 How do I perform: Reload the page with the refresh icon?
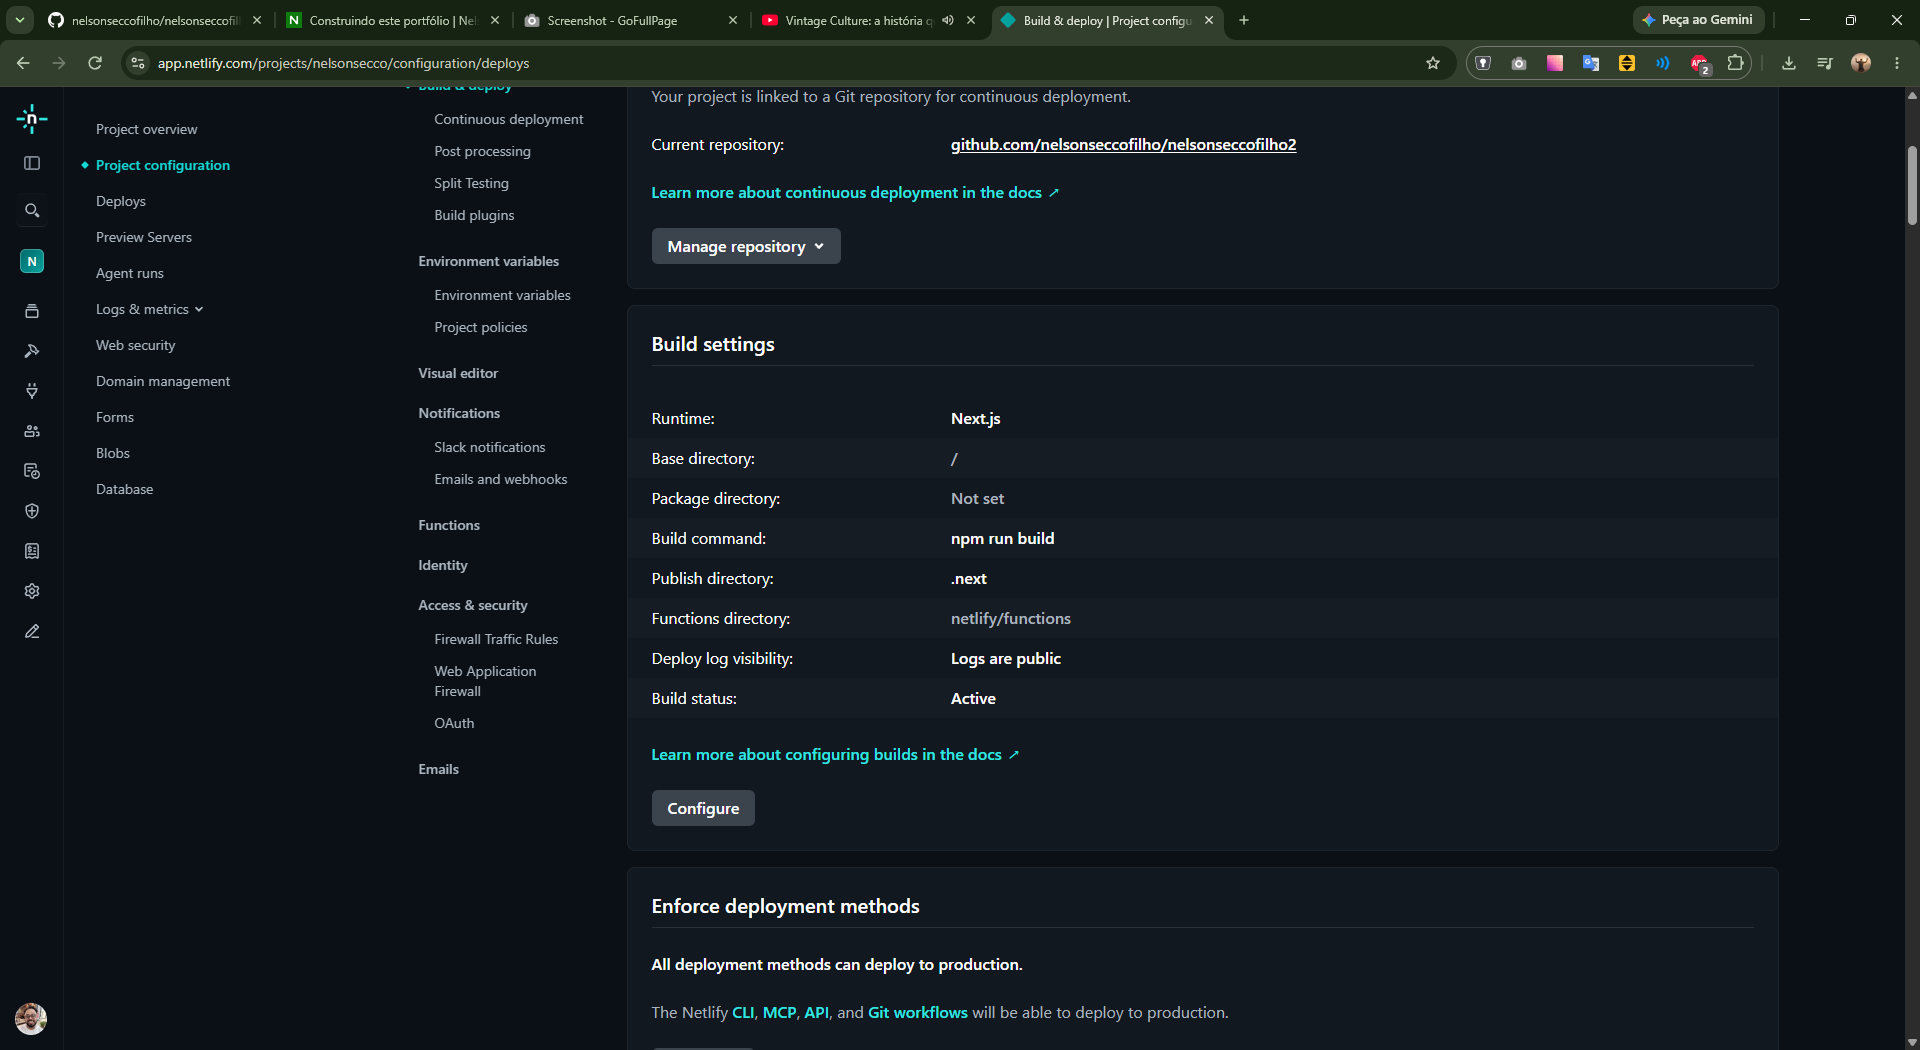click(95, 63)
